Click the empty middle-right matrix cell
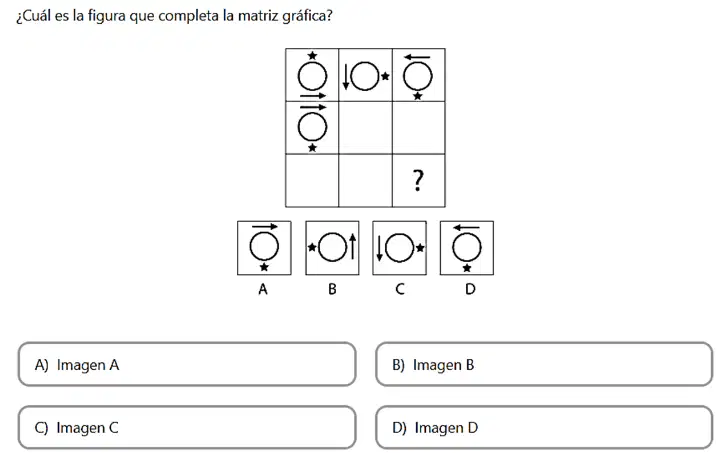The image size is (717, 453). click(418, 128)
